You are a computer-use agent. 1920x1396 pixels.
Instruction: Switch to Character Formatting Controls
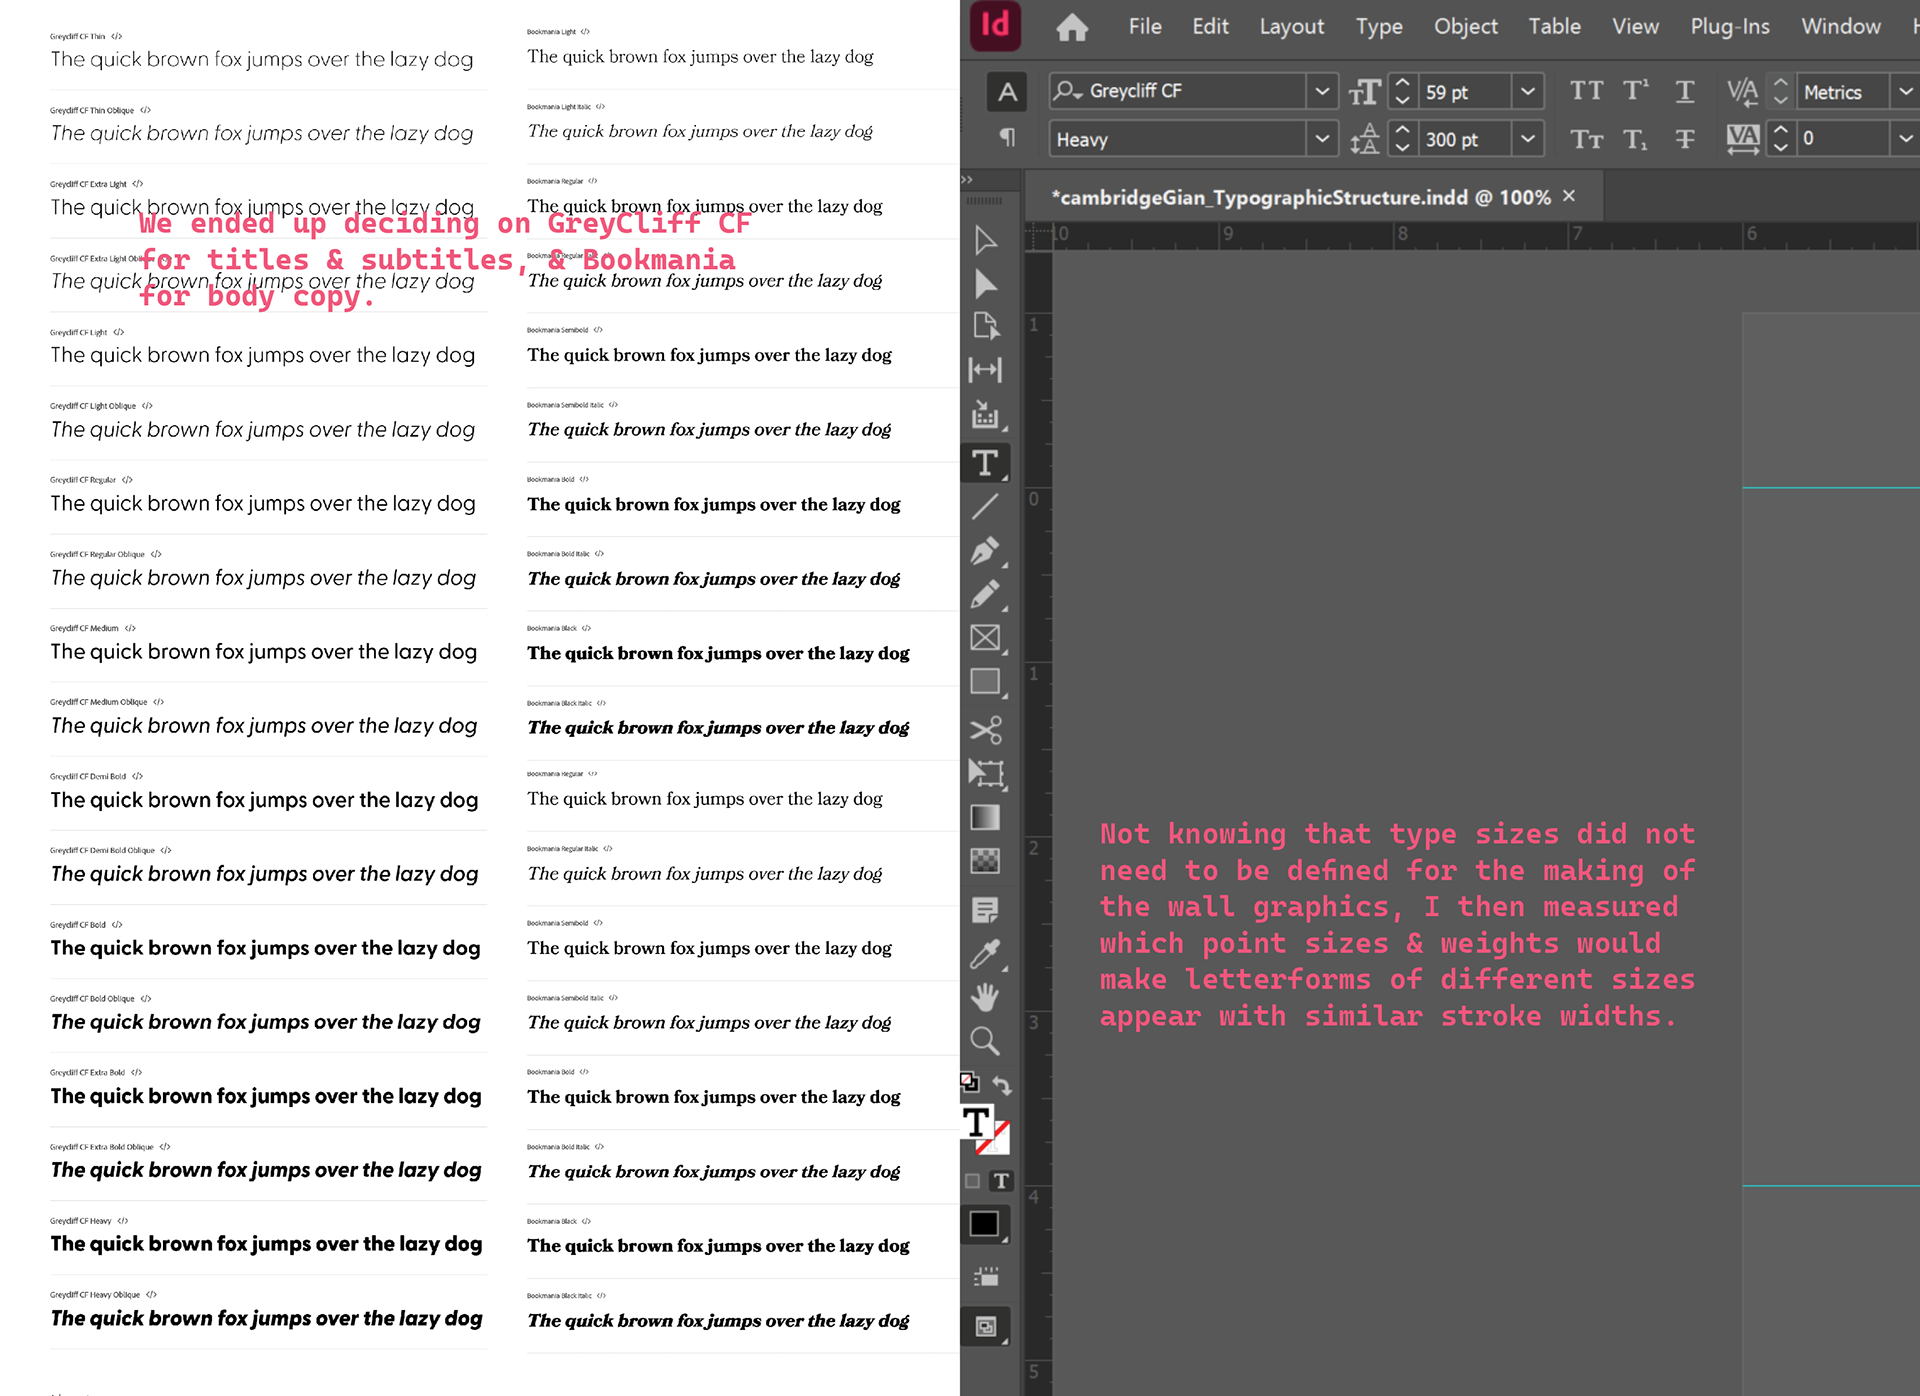point(1008,92)
